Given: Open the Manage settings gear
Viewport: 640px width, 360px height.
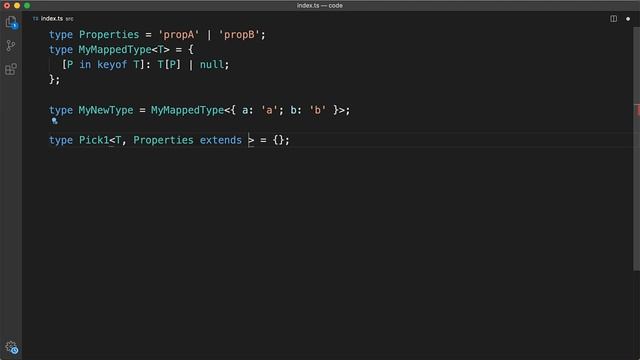Looking at the screenshot, I should click(x=11, y=347).
